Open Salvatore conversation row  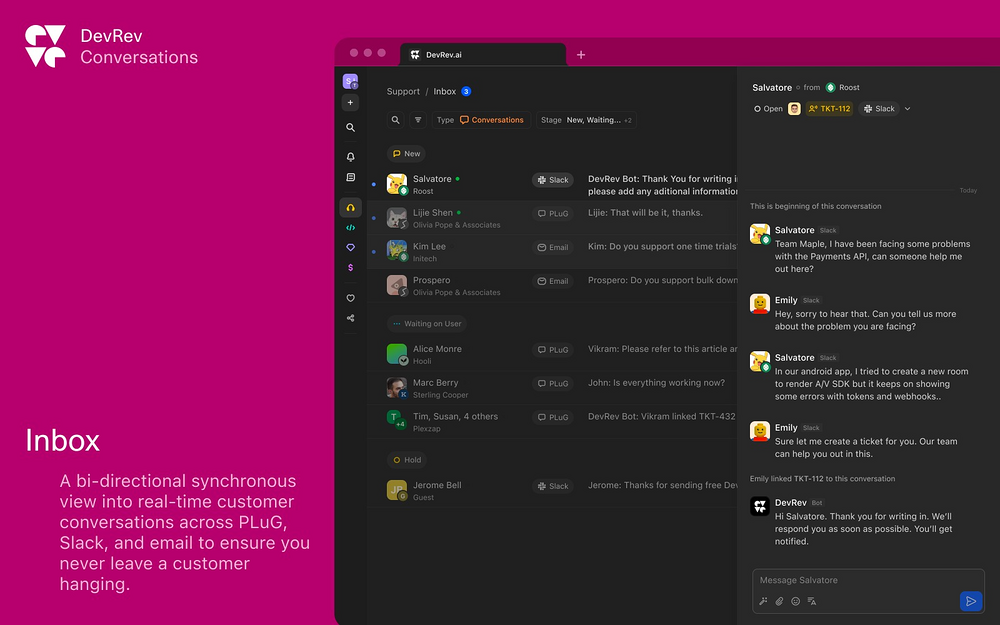(552, 184)
